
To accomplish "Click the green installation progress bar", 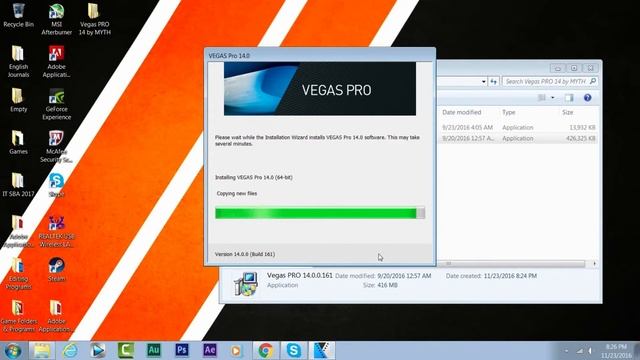I will click(x=320, y=213).
